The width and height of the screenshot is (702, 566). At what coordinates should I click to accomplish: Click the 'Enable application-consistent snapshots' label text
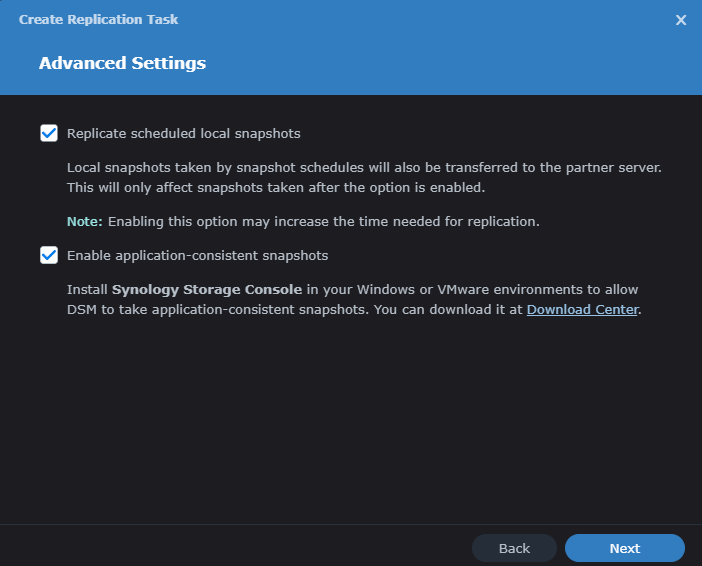(197, 255)
